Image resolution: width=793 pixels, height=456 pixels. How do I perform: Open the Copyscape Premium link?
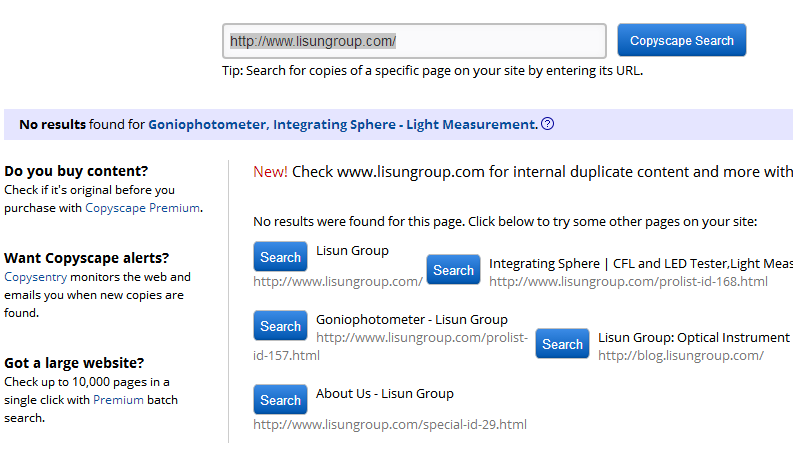click(x=142, y=208)
